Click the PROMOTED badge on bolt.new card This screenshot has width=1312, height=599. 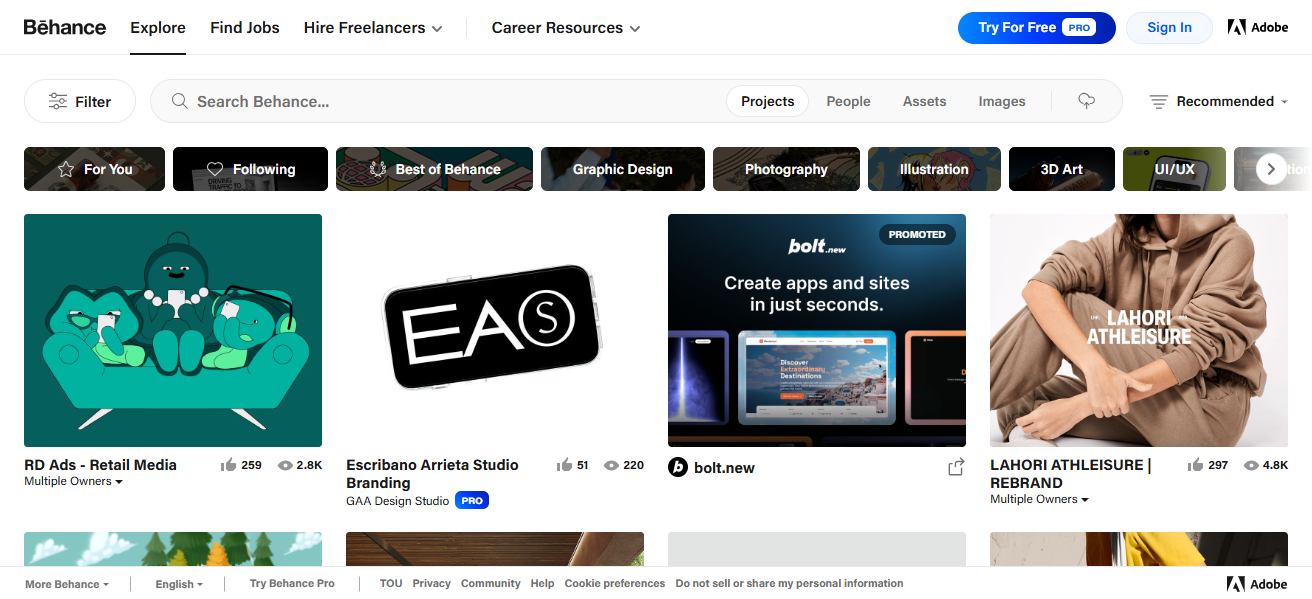tap(917, 234)
